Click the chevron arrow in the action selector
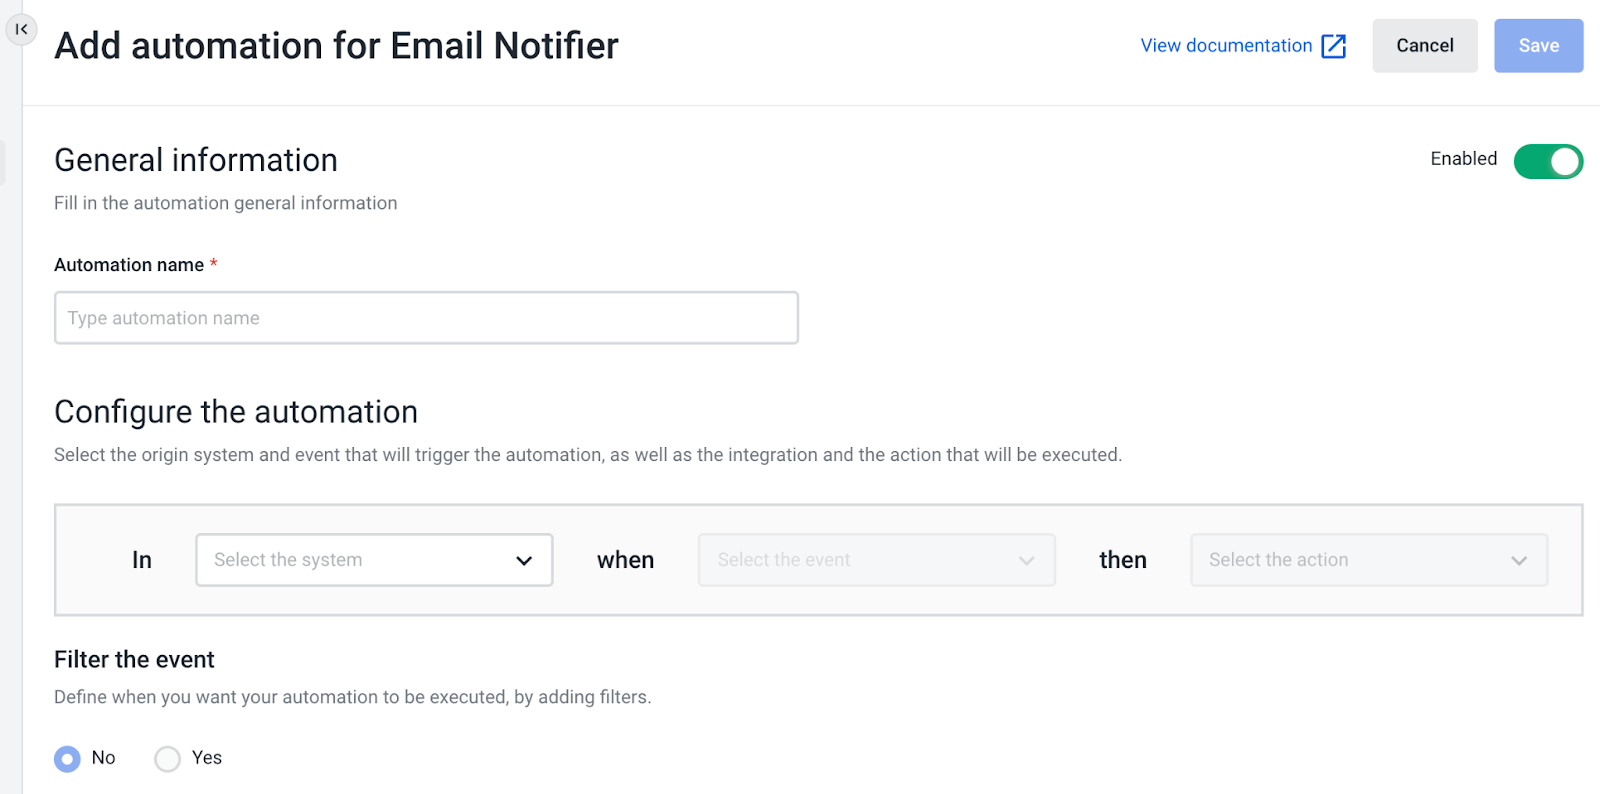Viewport: 1600px width, 794px height. point(1518,561)
